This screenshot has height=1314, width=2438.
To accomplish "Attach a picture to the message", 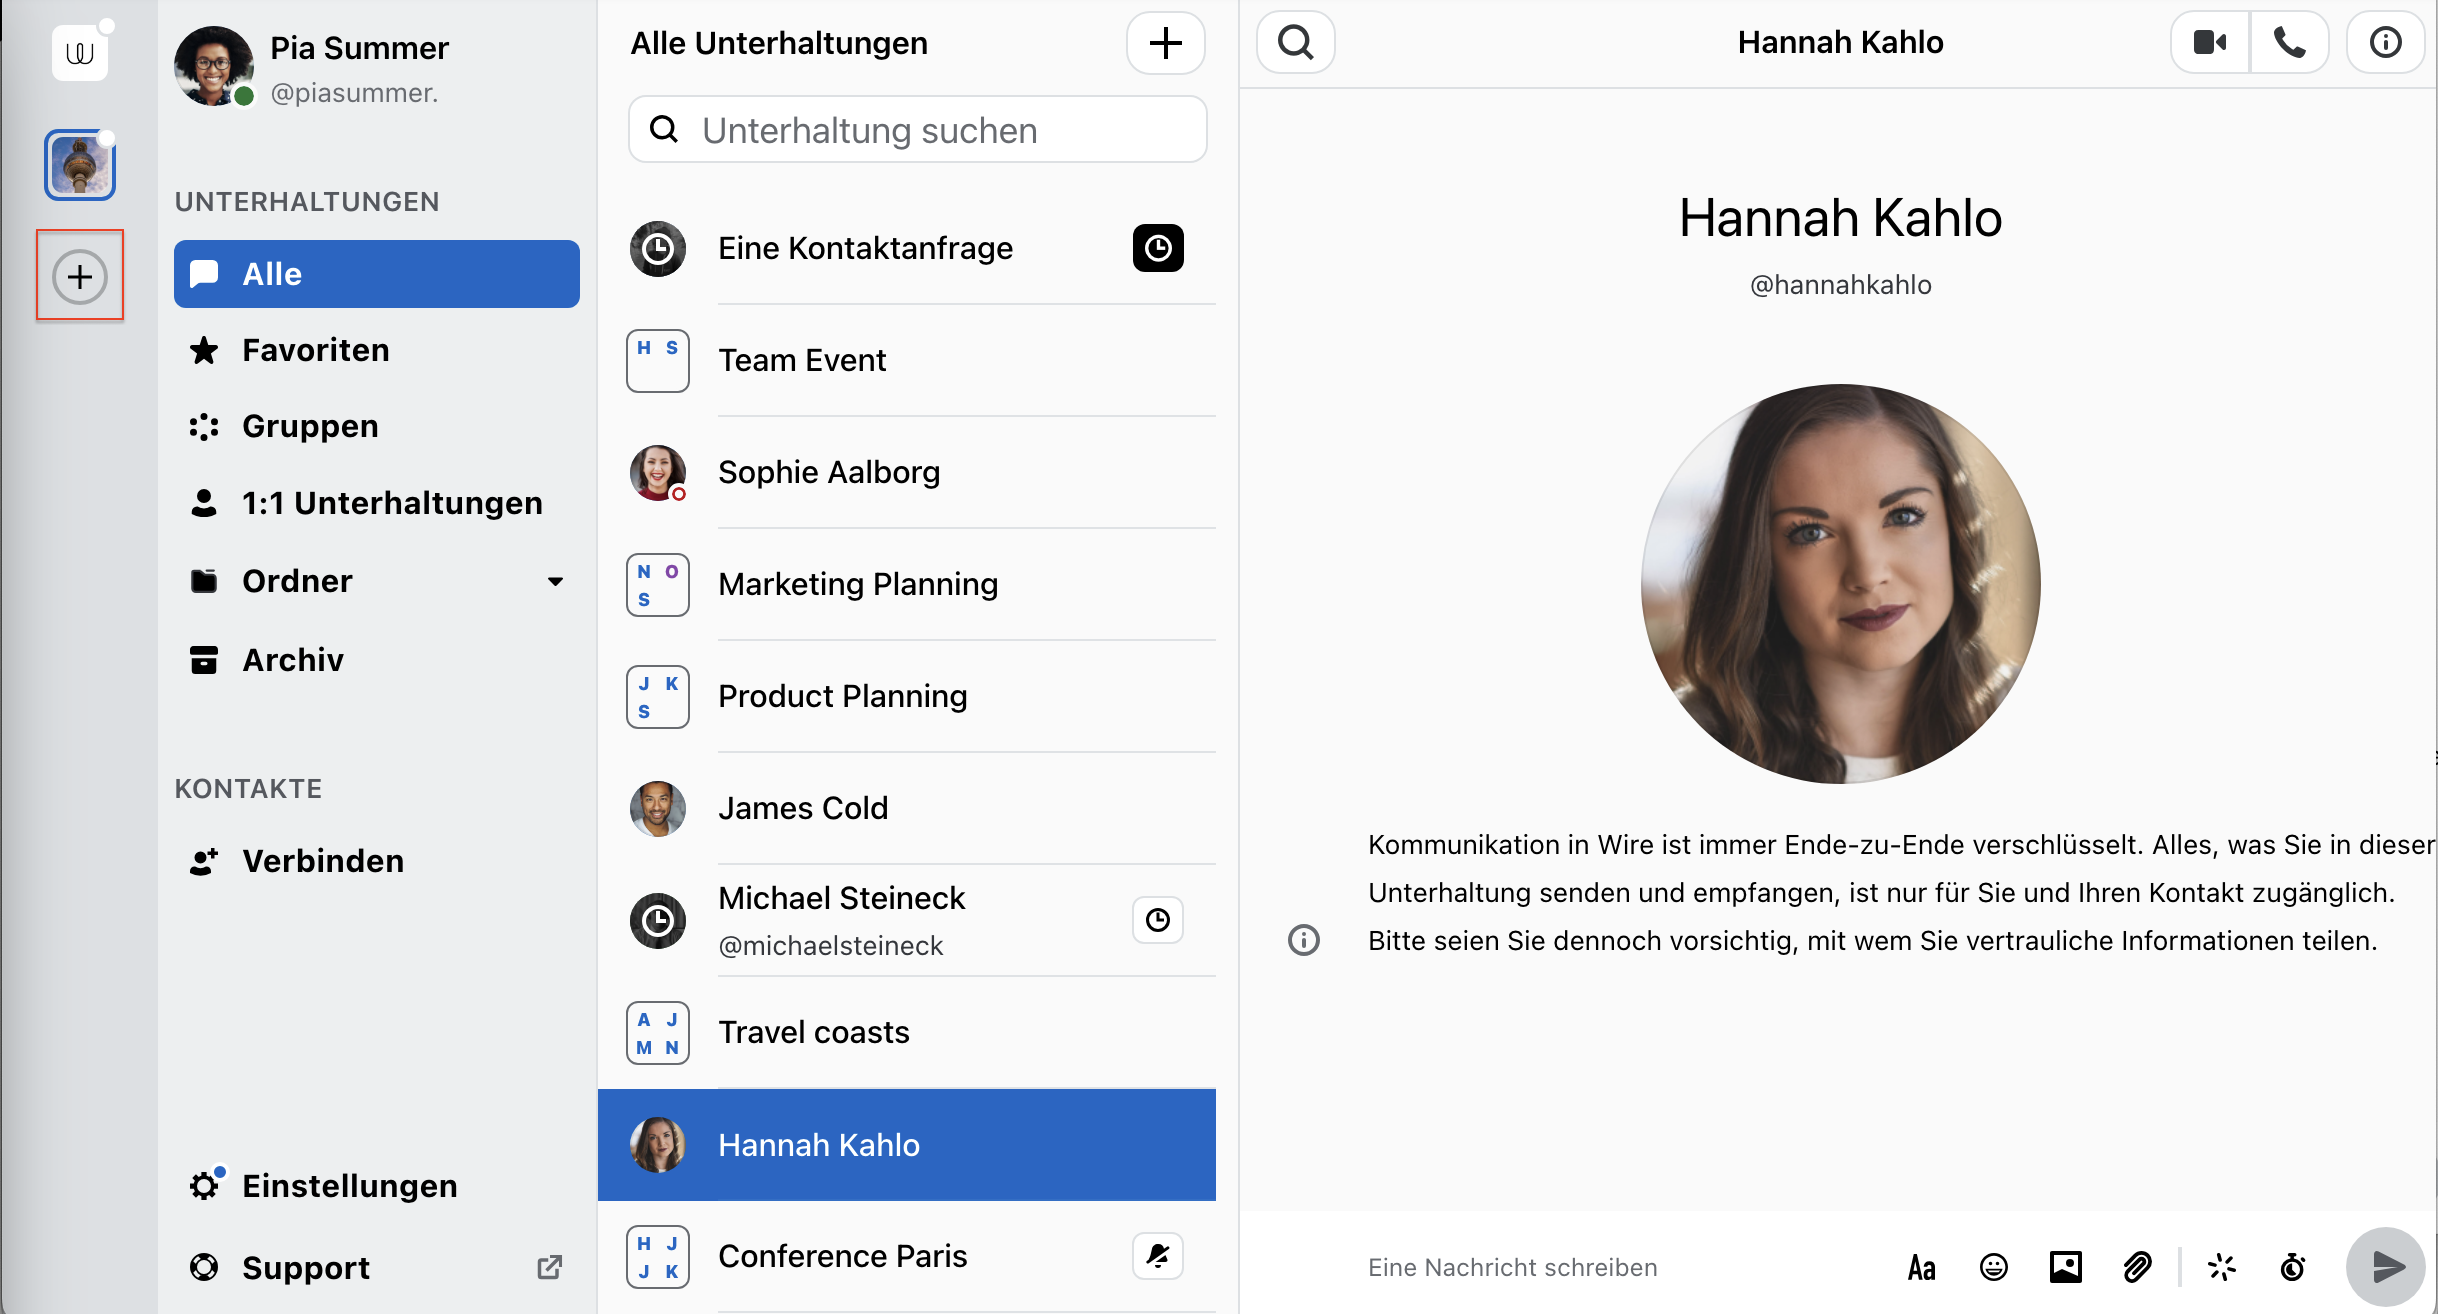I will click(2066, 1268).
